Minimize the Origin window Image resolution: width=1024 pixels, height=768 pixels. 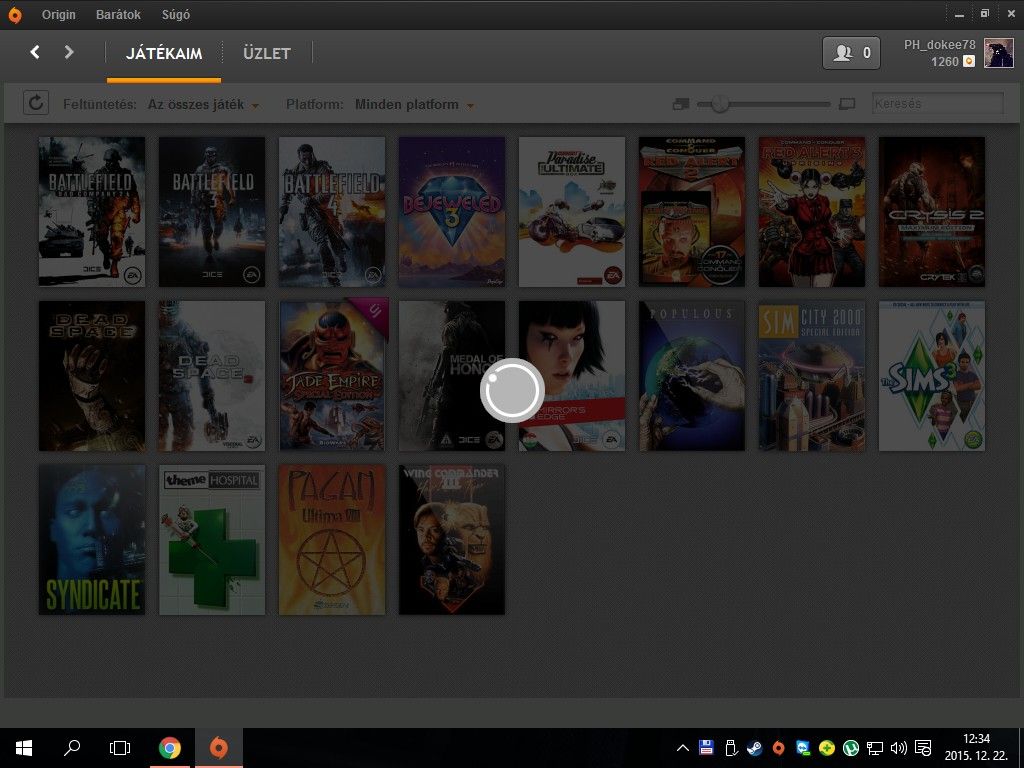[x=959, y=14]
